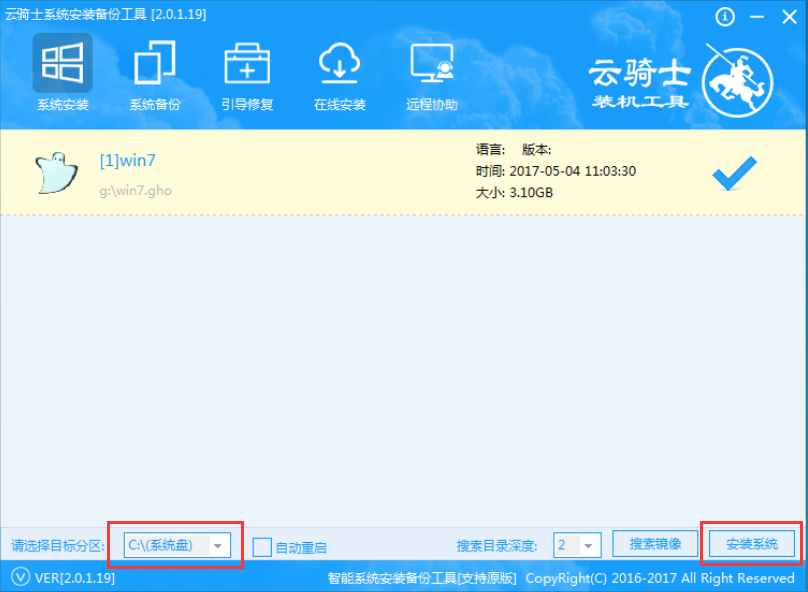Viewport: 808px width, 592px height.
Task: Close the 云骑士 installer window
Action: [x=786, y=17]
